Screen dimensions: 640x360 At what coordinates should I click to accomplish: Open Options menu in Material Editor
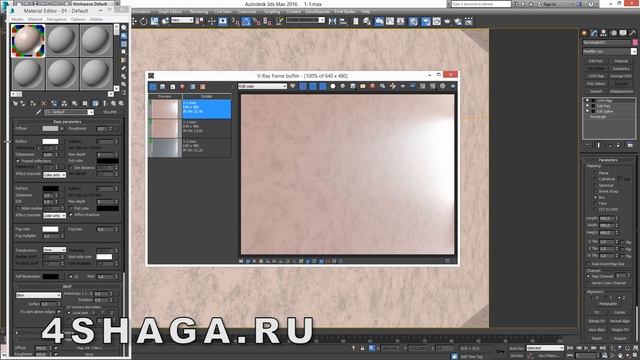pos(78,19)
